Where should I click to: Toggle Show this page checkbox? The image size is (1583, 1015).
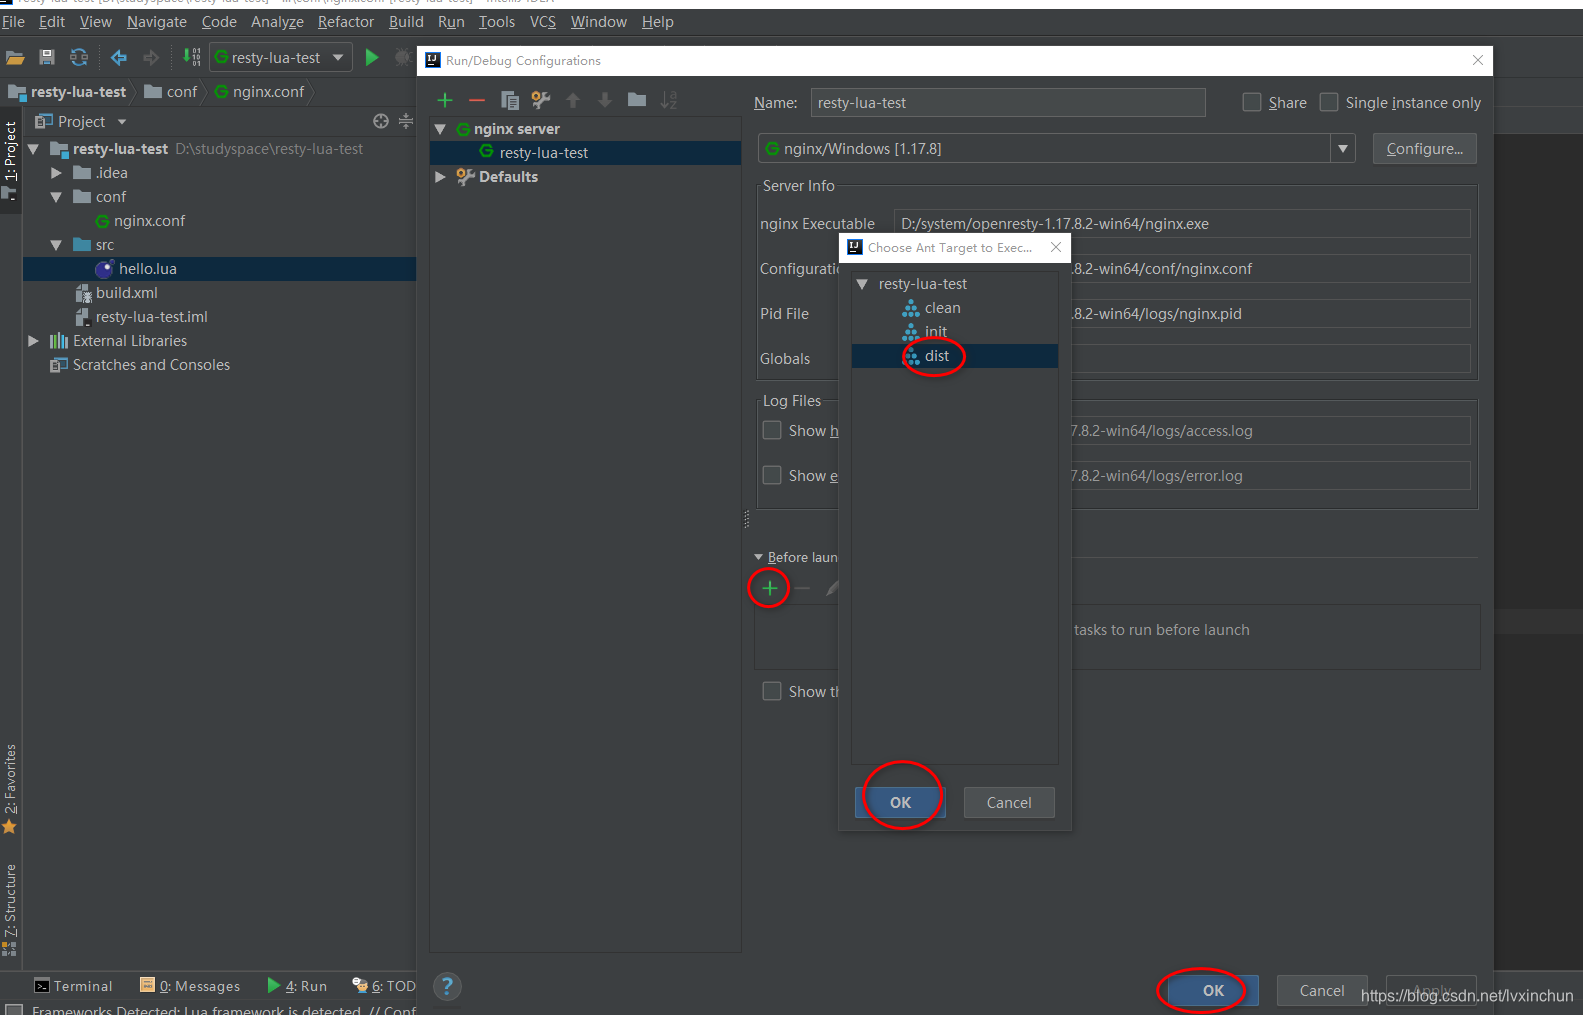[772, 691]
